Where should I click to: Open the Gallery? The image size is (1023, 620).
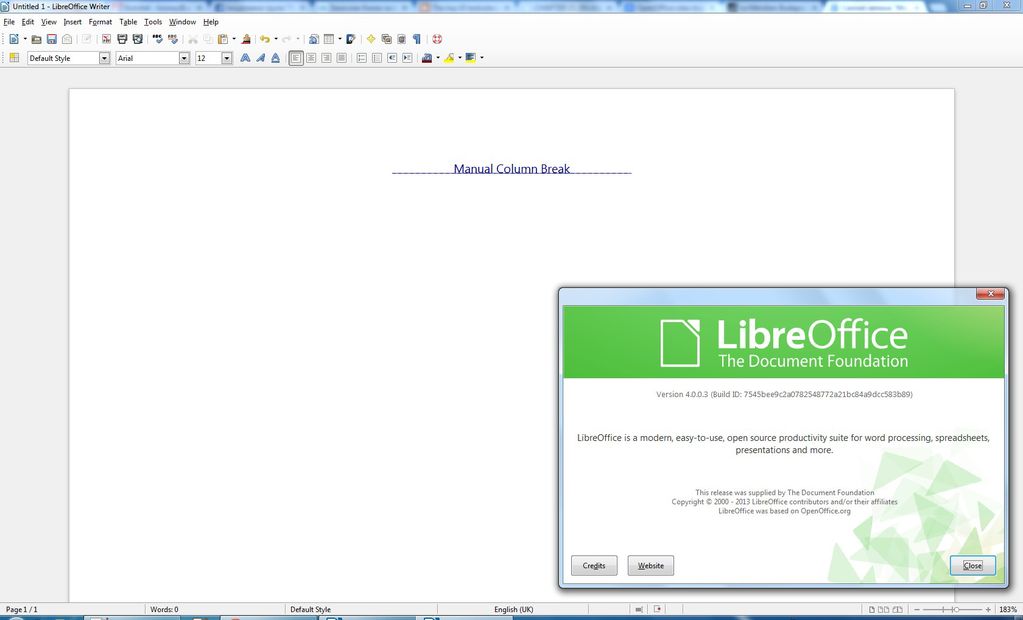coord(386,39)
